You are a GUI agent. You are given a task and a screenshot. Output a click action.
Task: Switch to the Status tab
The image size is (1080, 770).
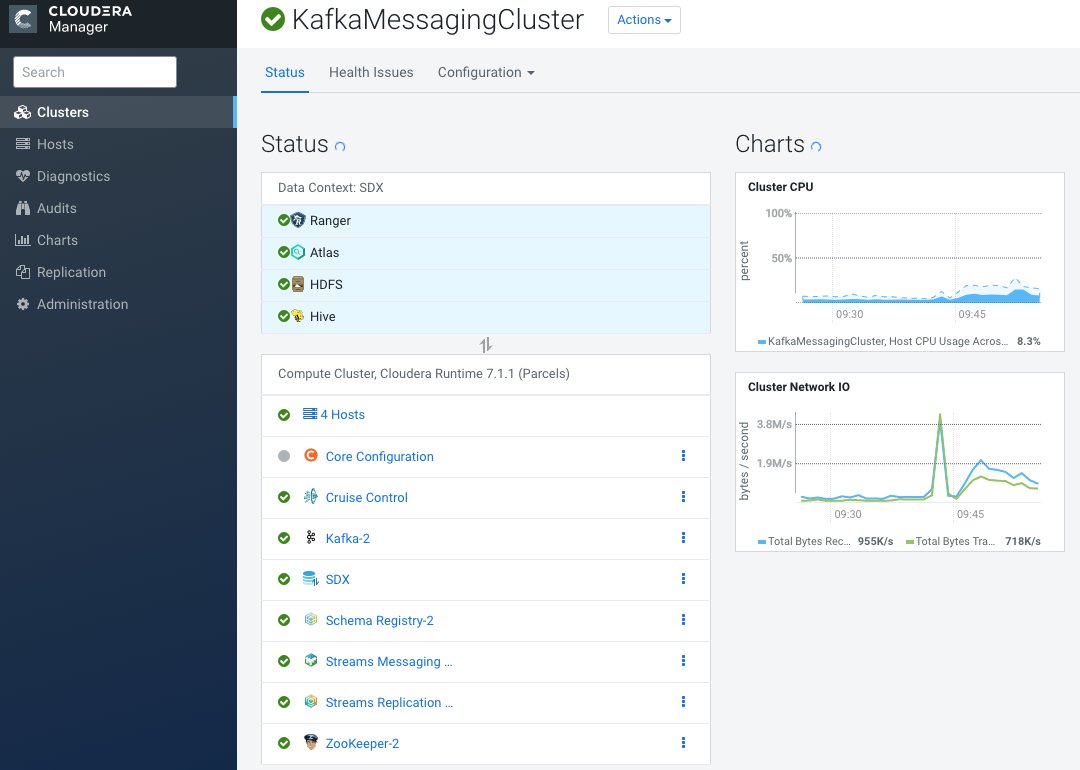point(284,72)
